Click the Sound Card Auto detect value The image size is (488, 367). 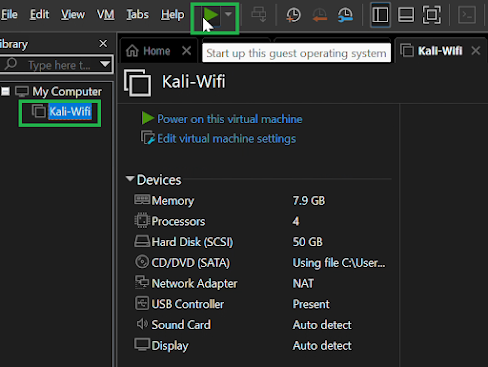322,325
